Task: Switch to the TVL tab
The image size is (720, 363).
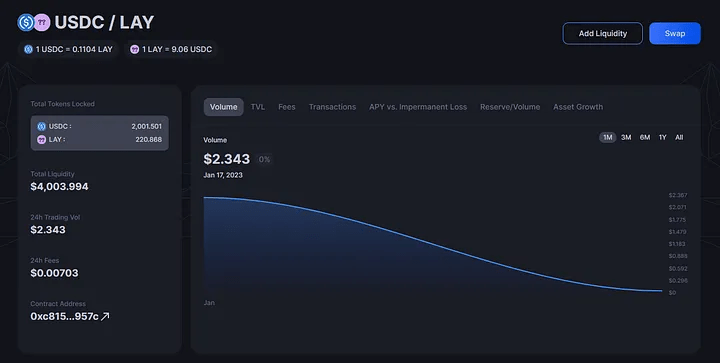Action: pyautogui.click(x=258, y=107)
